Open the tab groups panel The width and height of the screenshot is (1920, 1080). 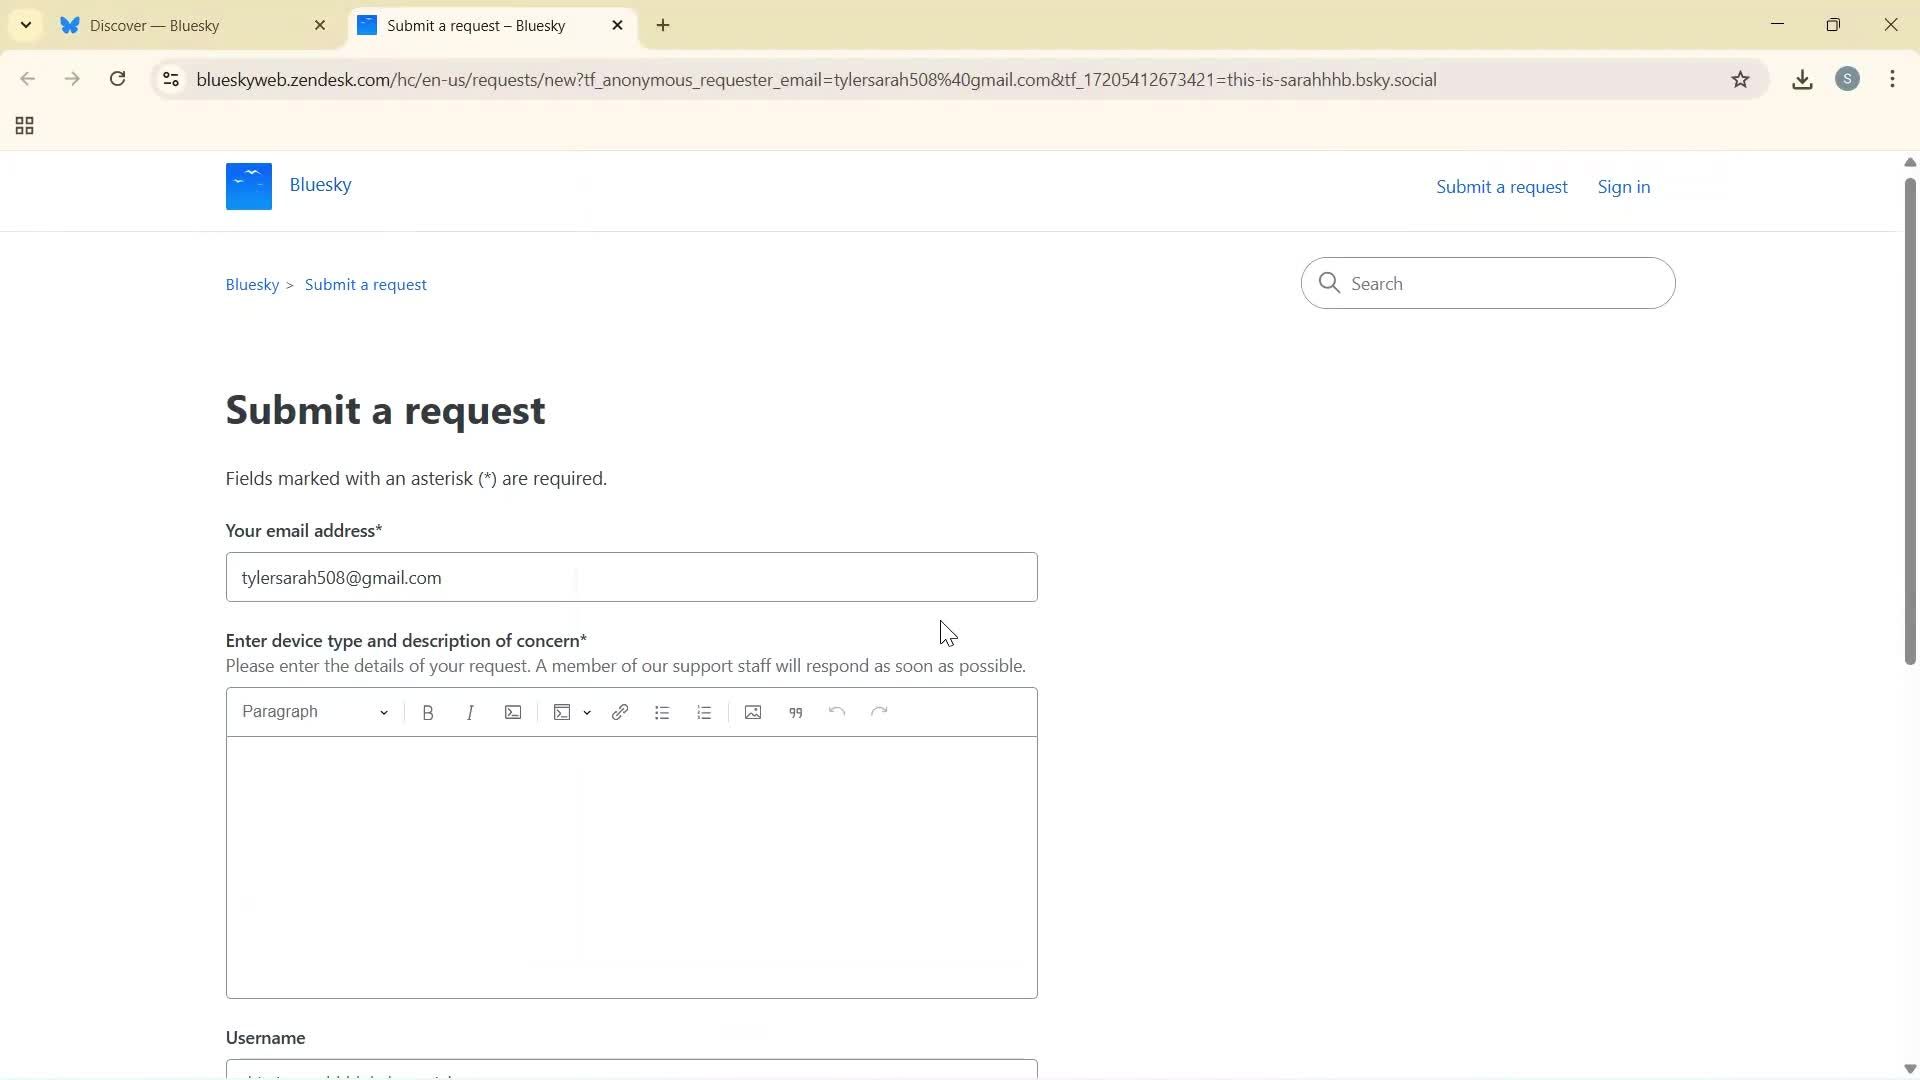click(23, 125)
